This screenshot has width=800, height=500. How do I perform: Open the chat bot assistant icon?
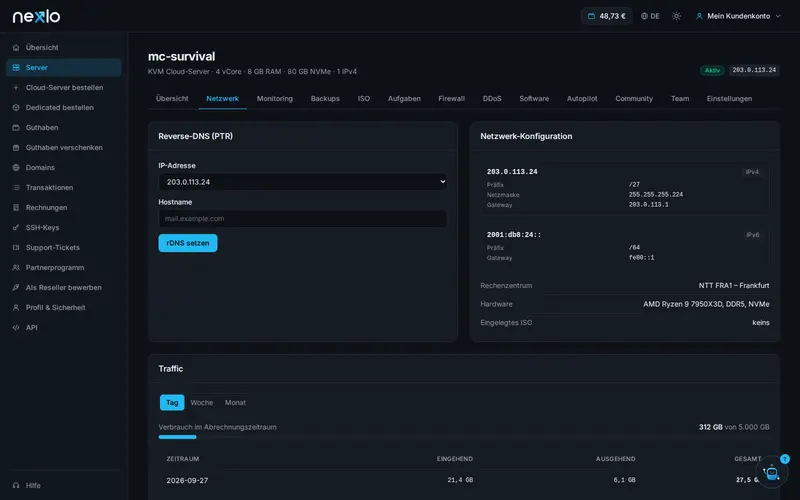click(771, 472)
